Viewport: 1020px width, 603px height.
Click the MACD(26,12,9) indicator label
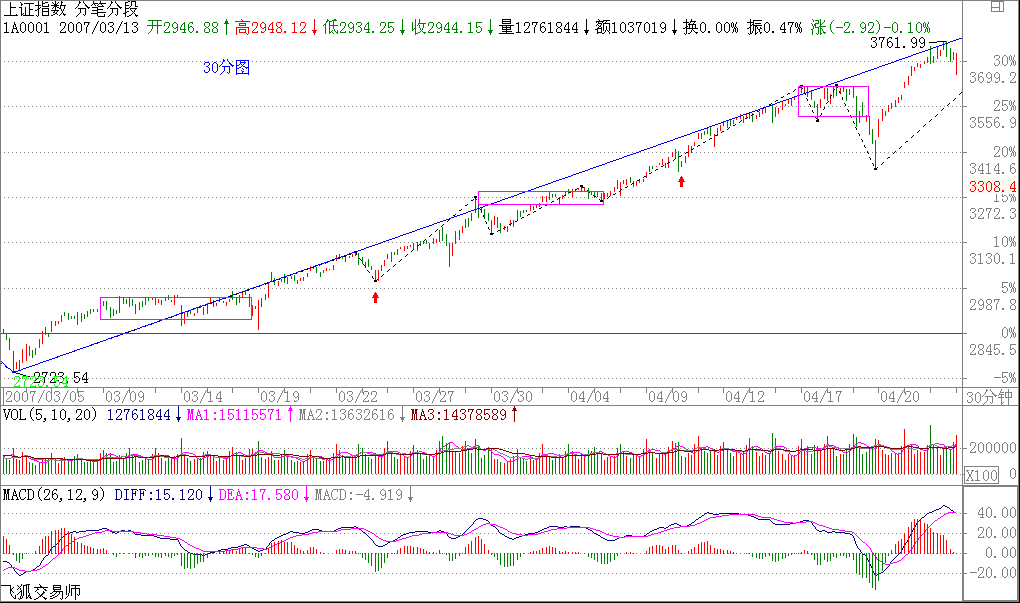(54, 494)
